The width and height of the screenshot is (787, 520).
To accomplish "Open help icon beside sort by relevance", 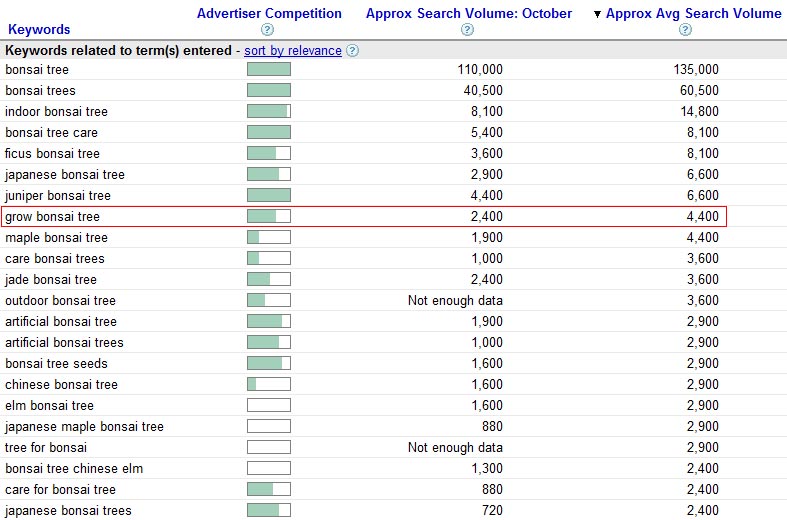I will (352, 51).
